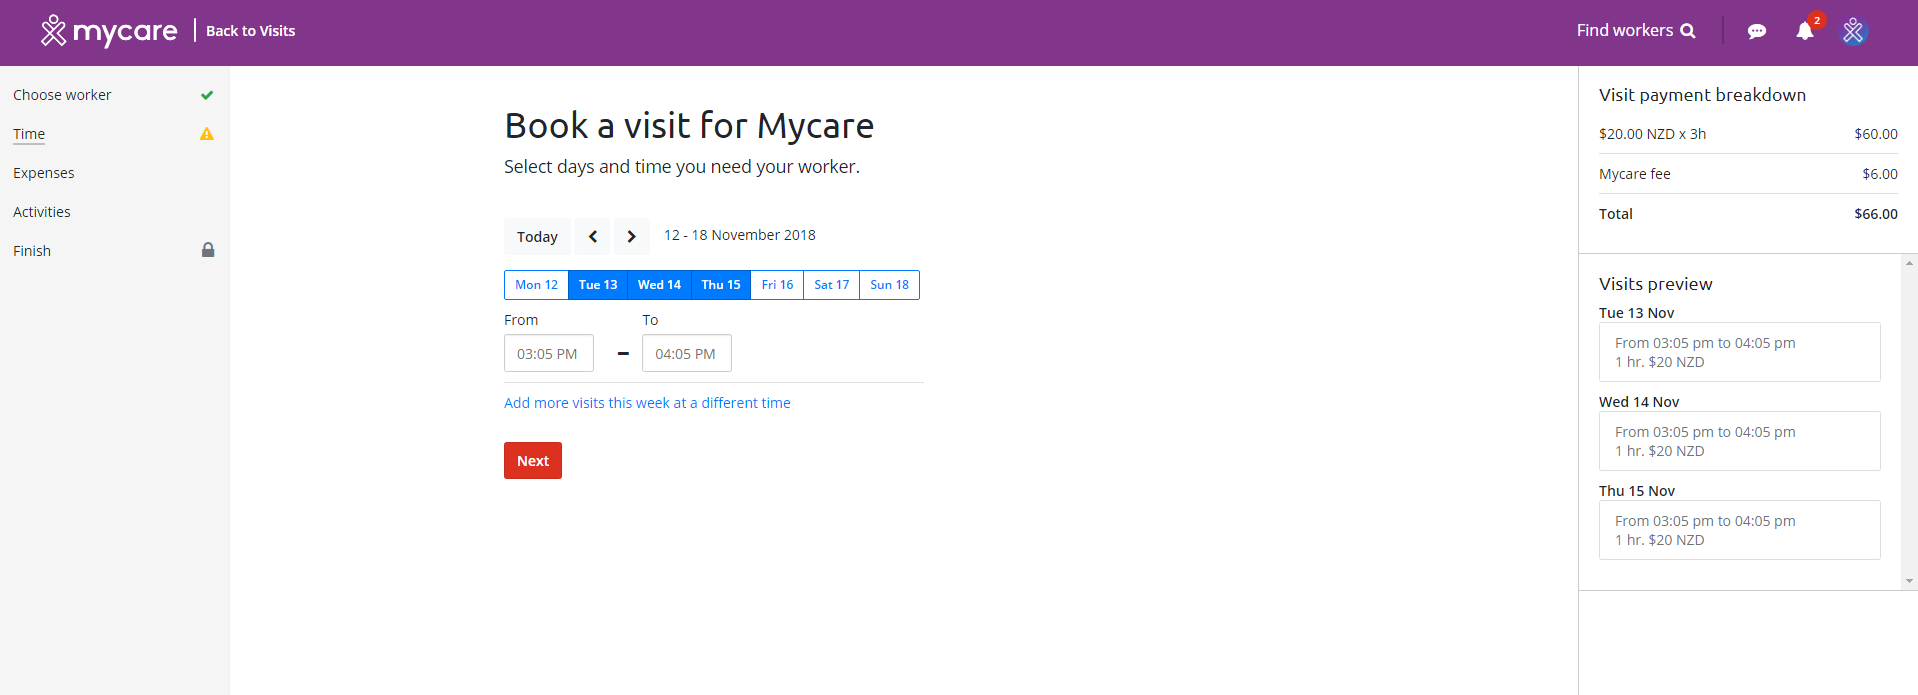1918x695 pixels.
Task: Toggle the Tue 13 day
Action: tap(598, 285)
